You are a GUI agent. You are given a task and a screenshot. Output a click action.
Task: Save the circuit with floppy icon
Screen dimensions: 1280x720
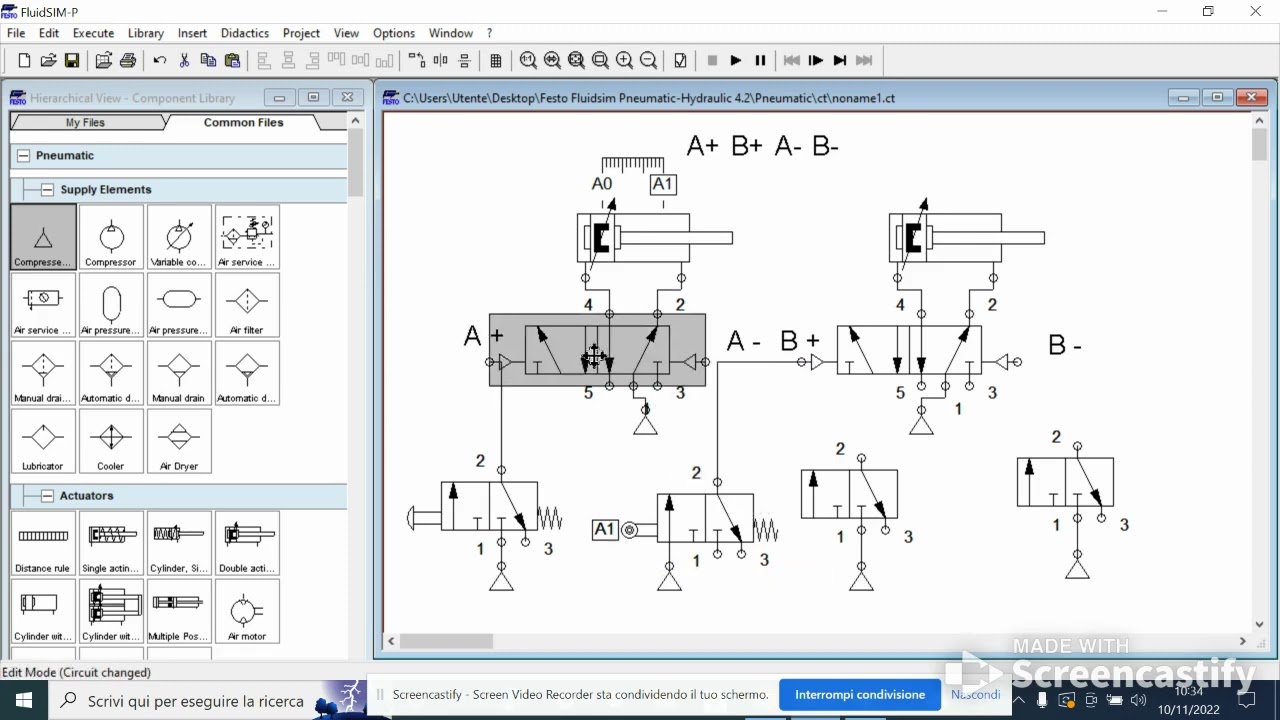click(x=72, y=61)
